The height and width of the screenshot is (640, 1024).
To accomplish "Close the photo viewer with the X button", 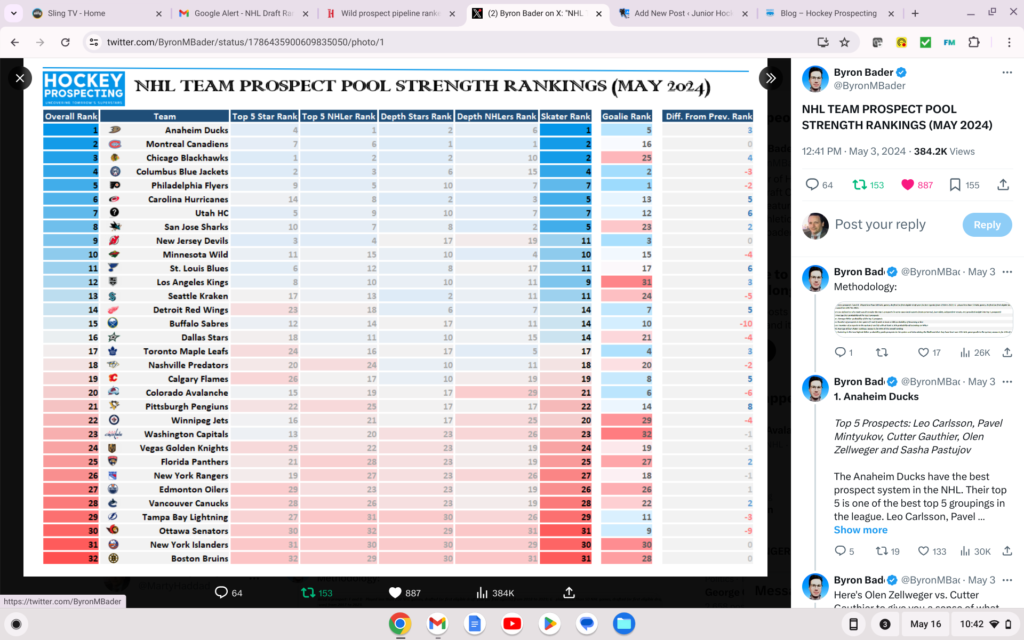I will point(20,78).
